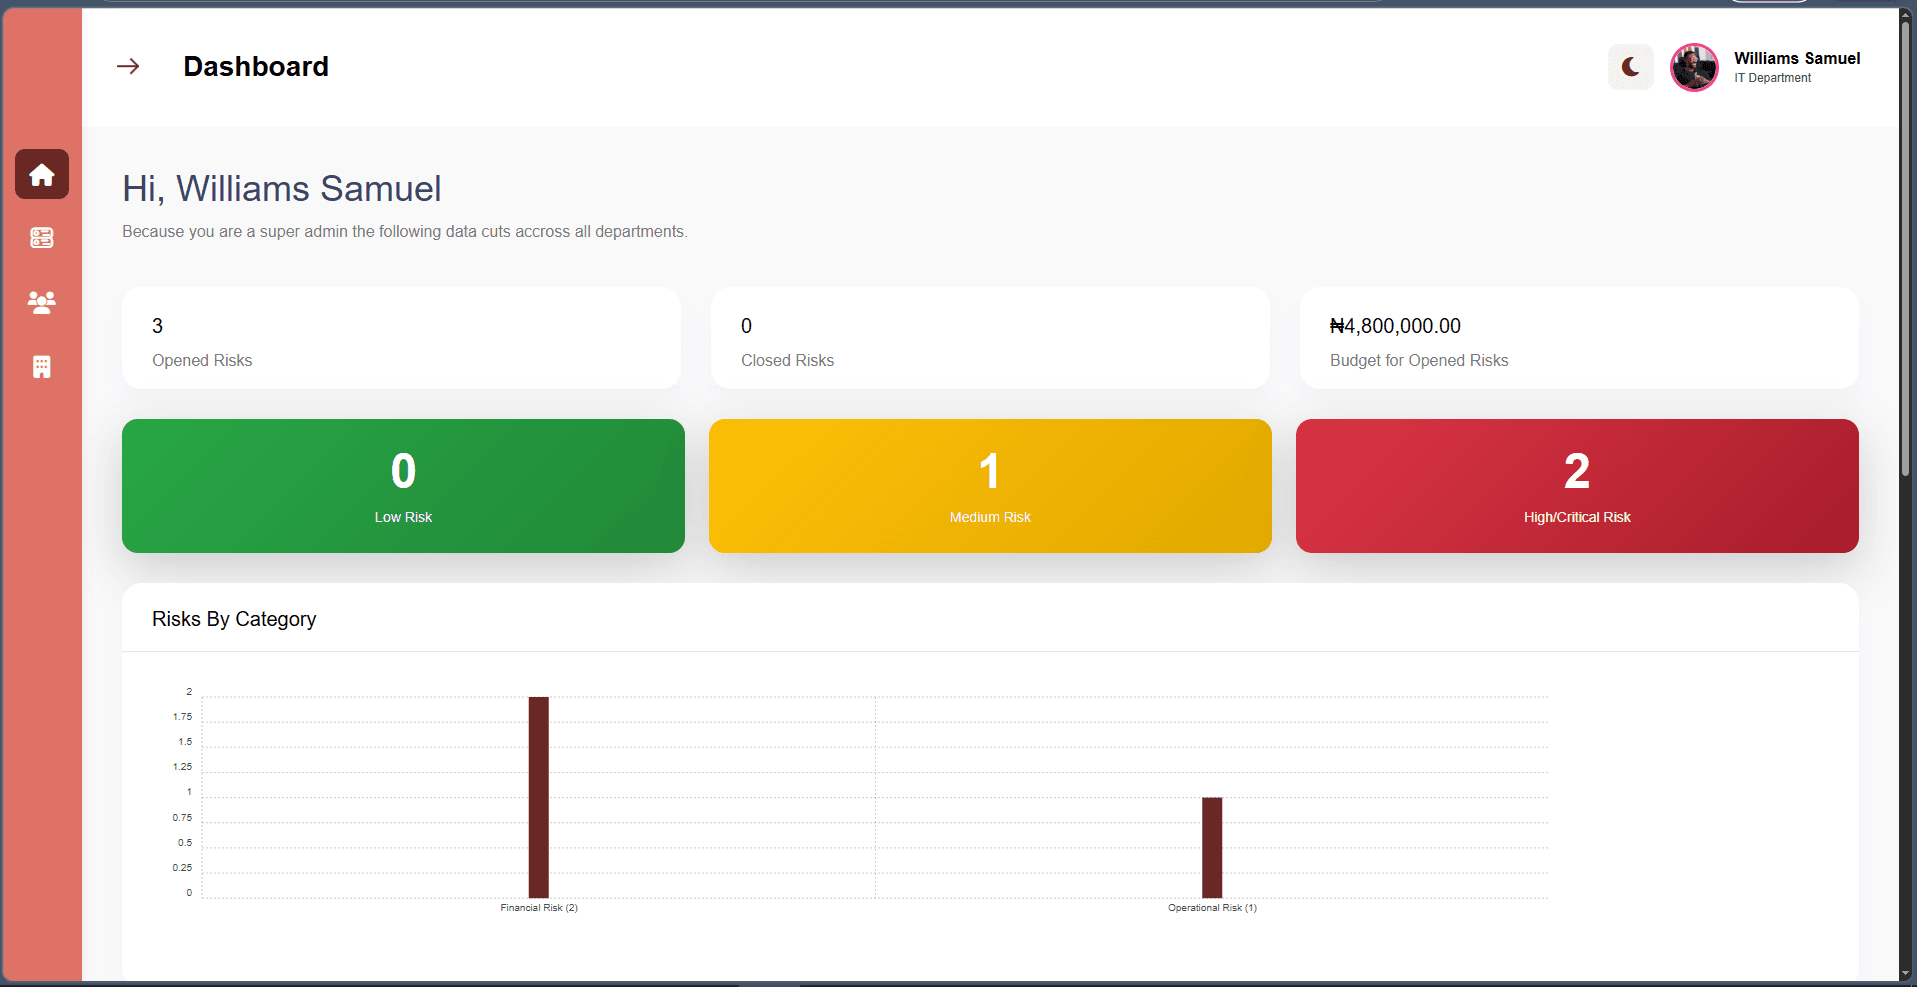1917x987 pixels.
Task: Click the Williams Samuel user name
Action: pos(1797,58)
